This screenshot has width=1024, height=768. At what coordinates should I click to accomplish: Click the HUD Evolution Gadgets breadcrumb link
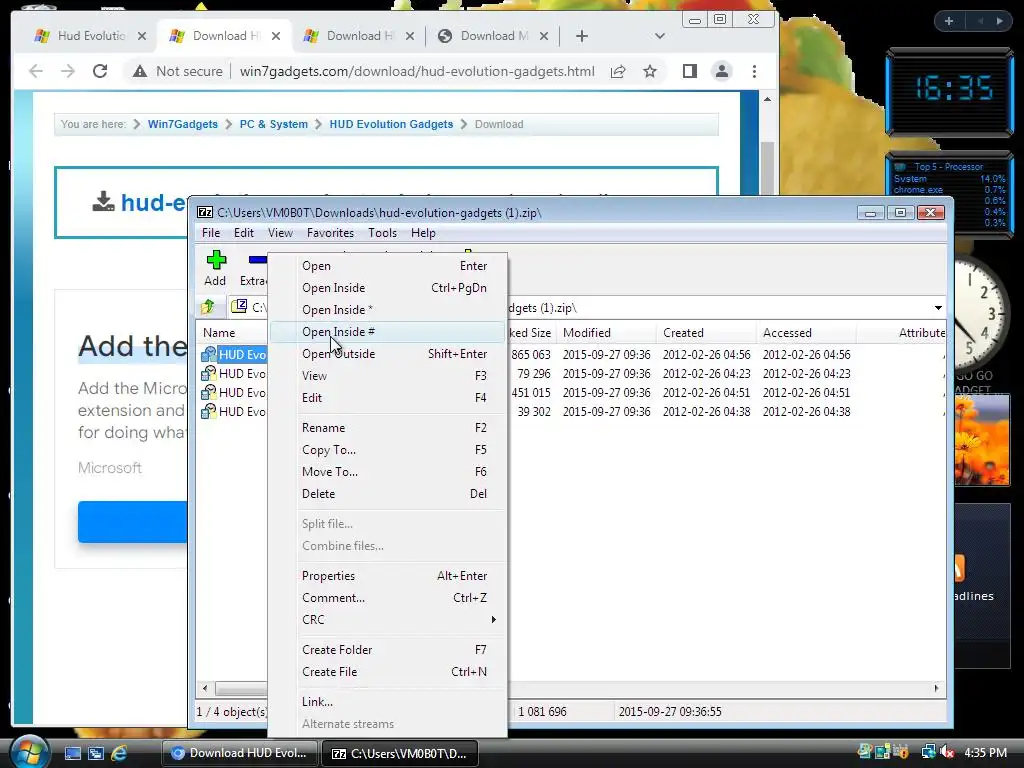391,124
